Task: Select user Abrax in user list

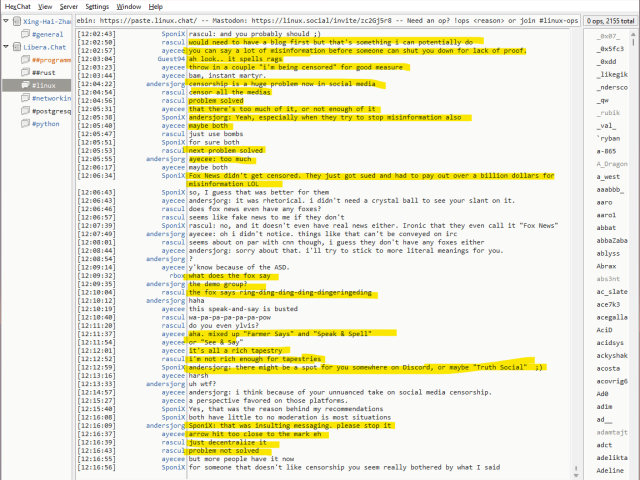Action: coord(606,266)
